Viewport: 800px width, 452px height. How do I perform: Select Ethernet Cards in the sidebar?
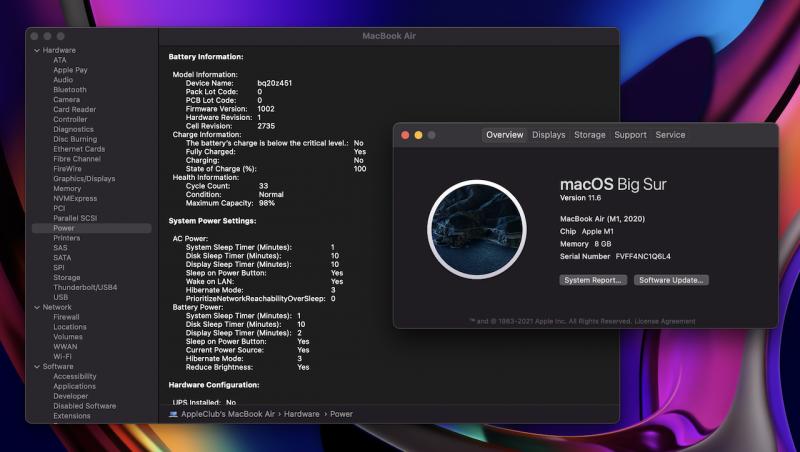[79, 149]
